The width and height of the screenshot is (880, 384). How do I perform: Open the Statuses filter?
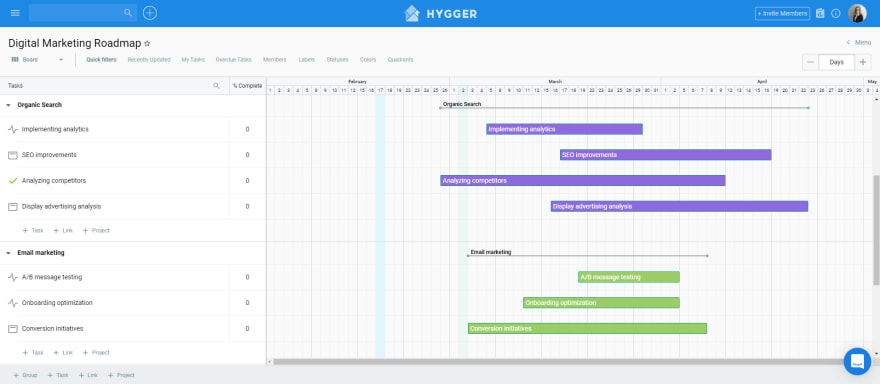click(x=337, y=60)
